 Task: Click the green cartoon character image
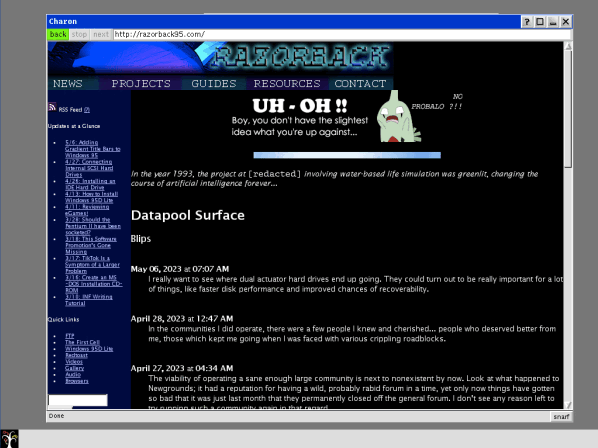point(398,117)
